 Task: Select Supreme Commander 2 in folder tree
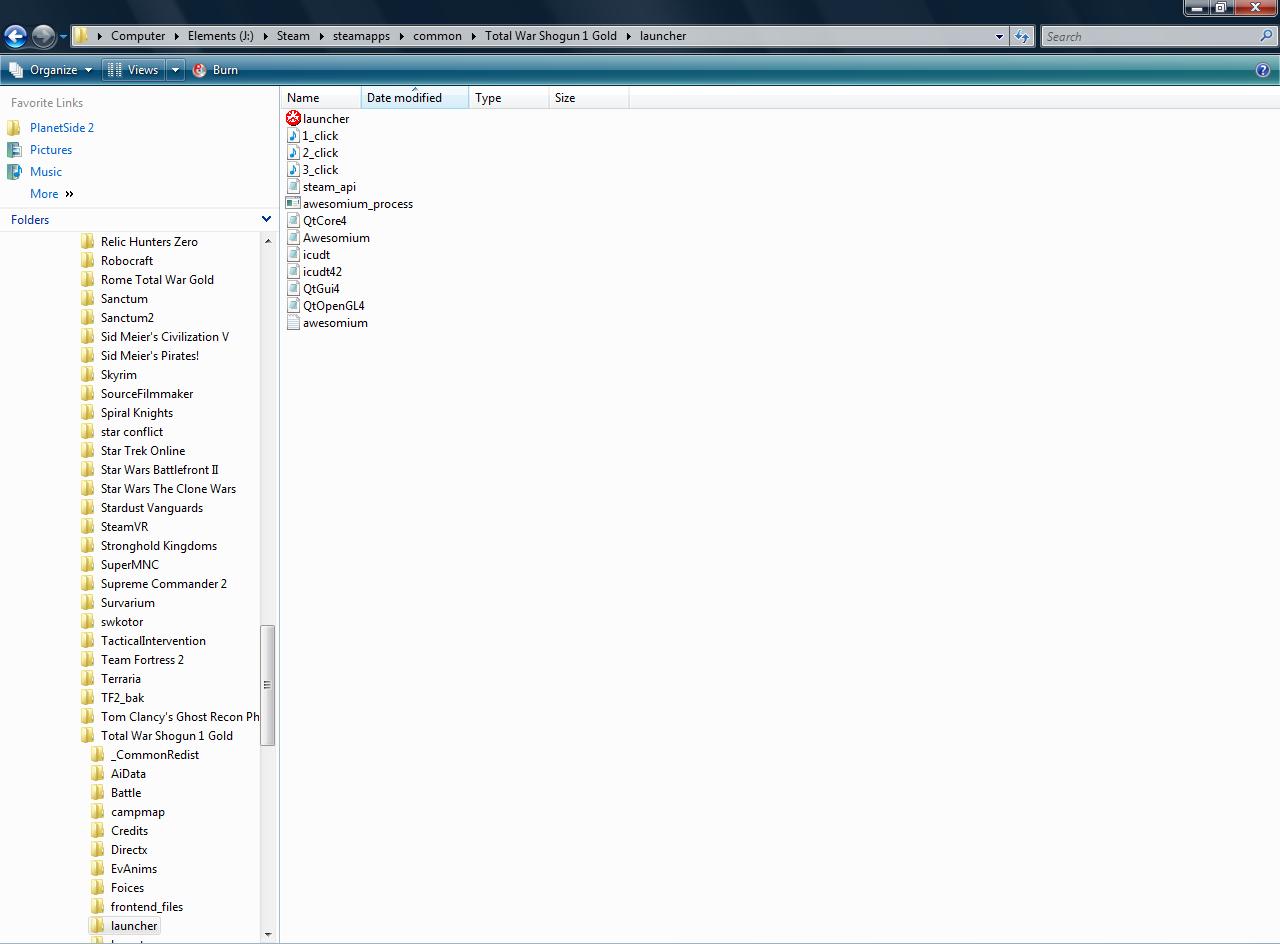coord(164,584)
